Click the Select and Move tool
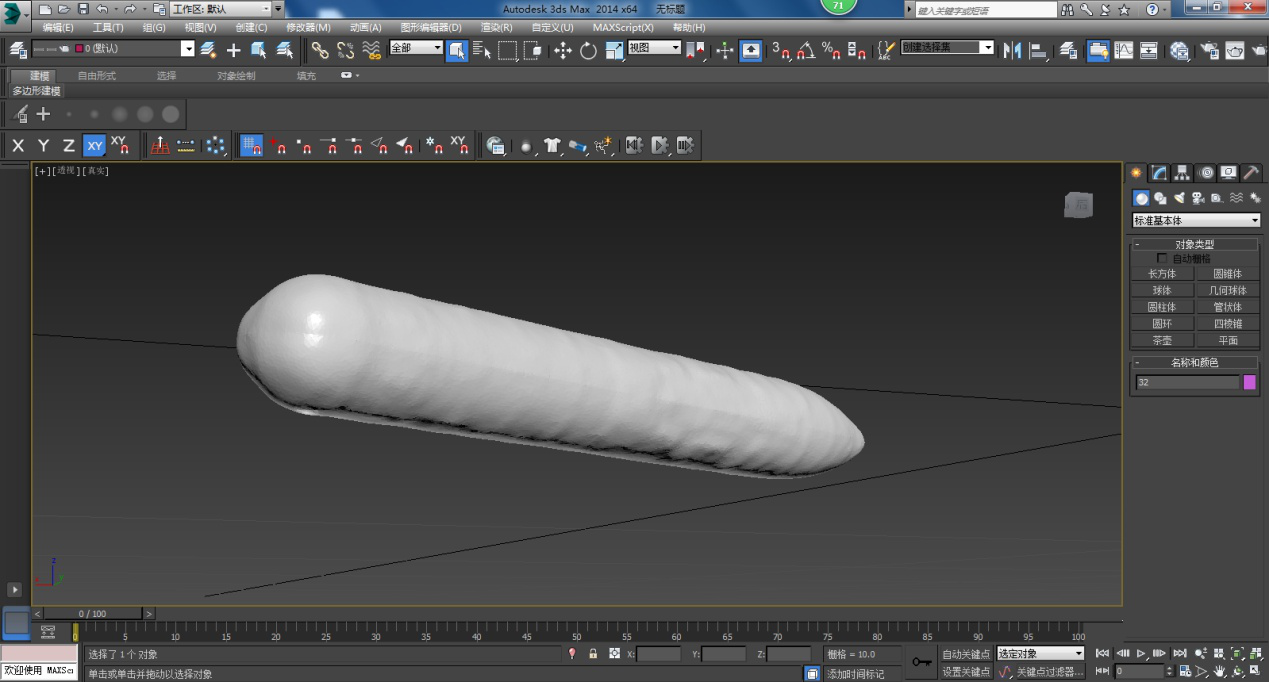The image size is (1269, 682). pyautogui.click(x=563, y=50)
